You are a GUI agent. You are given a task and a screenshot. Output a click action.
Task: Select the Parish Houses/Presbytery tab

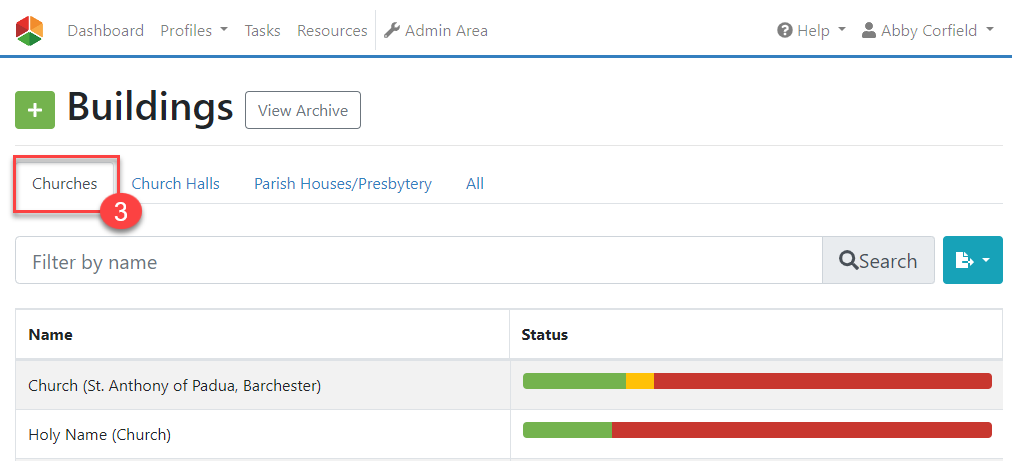pos(343,184)
